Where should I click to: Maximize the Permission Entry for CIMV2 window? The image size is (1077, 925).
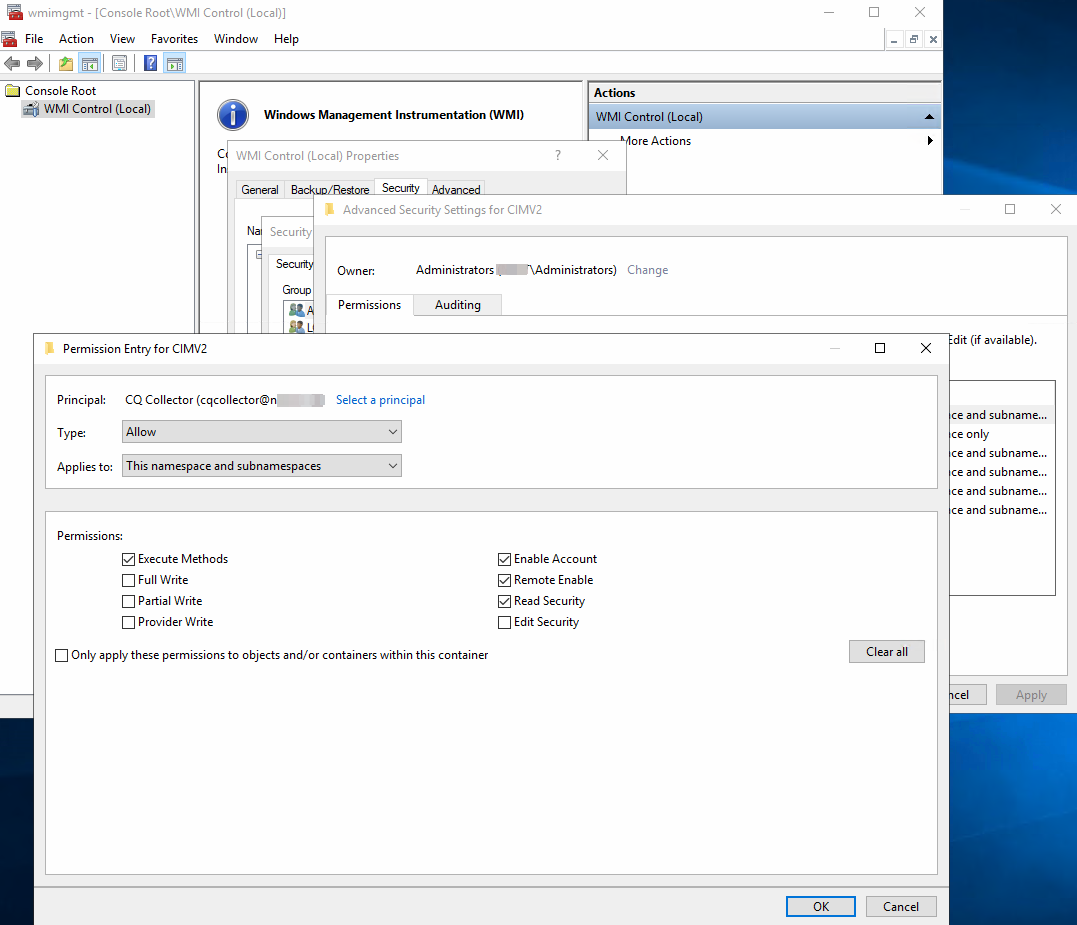tap(880, 348)
